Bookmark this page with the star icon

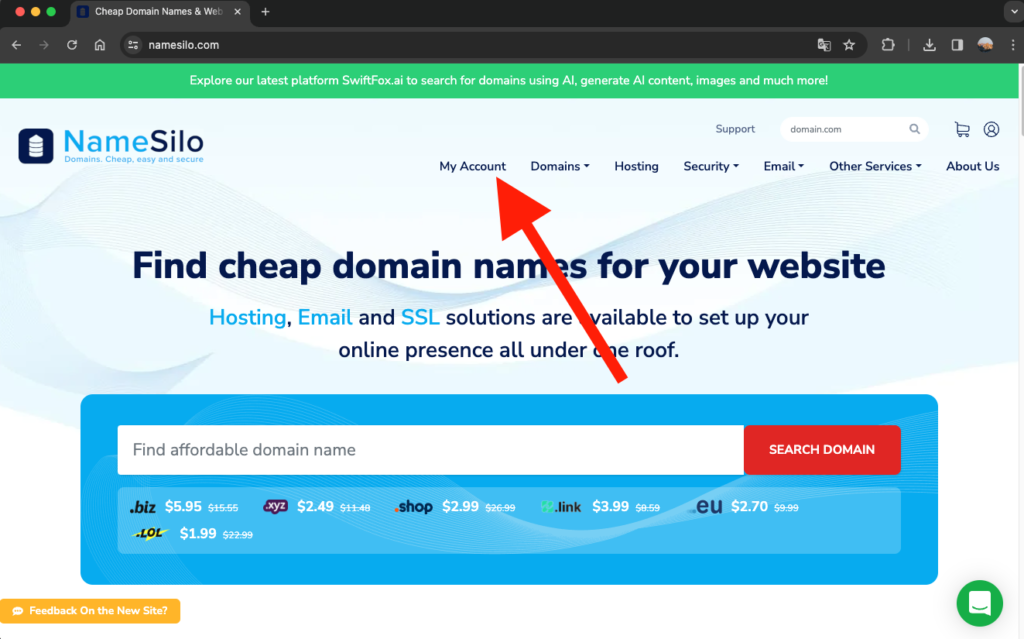point(849,45)
